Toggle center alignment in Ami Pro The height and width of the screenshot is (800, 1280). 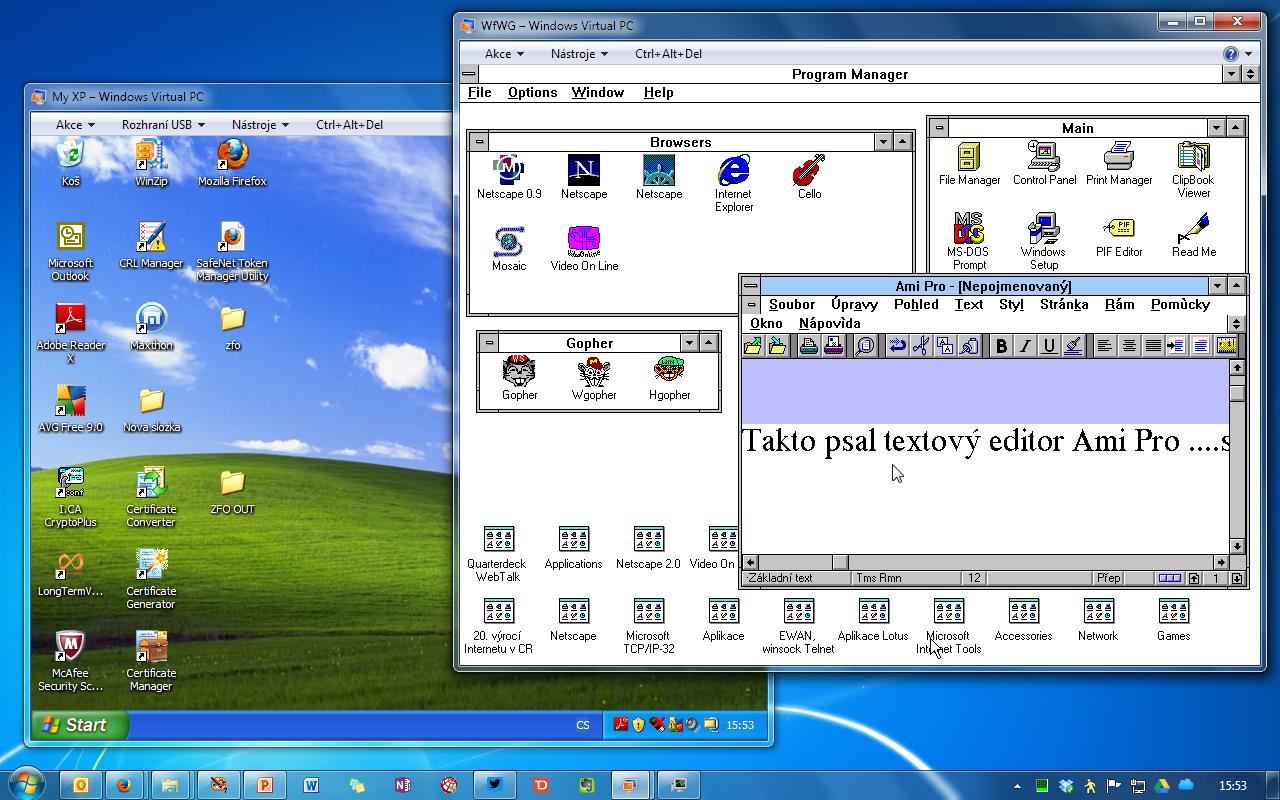[x=1129, y=346]
